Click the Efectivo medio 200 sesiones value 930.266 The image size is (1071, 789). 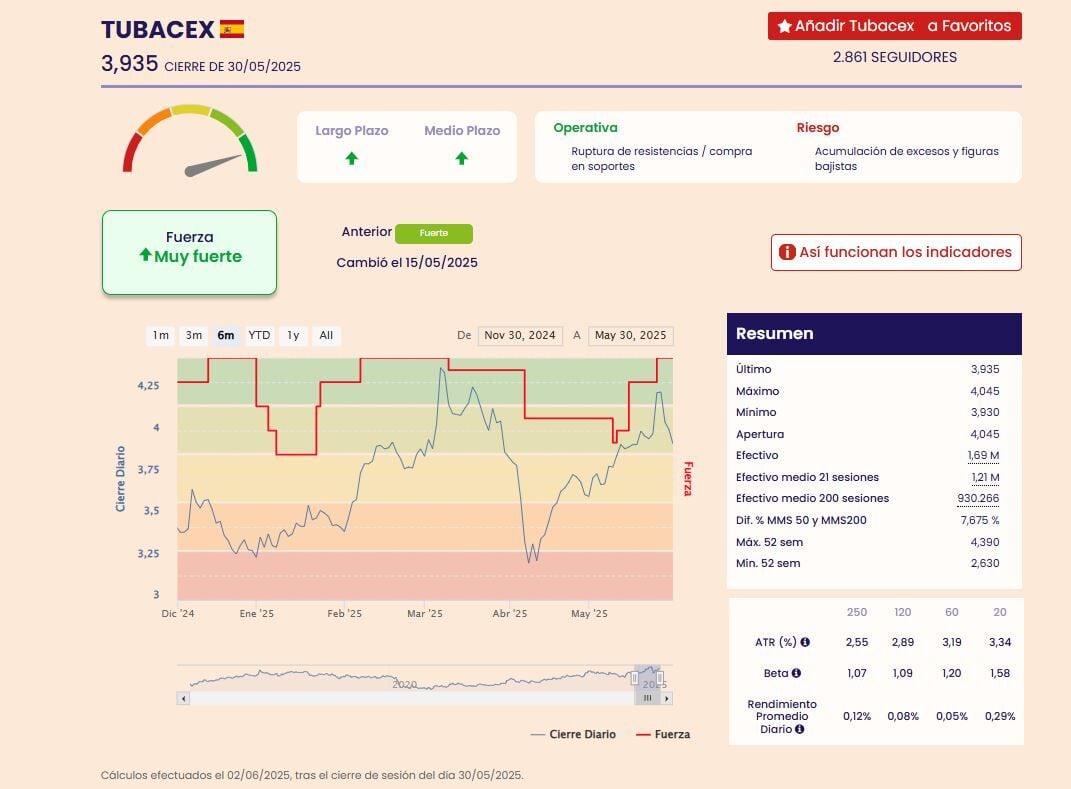[978, 499]
